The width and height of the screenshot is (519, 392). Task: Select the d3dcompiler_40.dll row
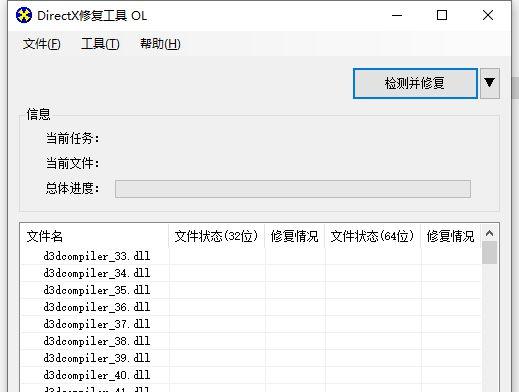(251, 375)
